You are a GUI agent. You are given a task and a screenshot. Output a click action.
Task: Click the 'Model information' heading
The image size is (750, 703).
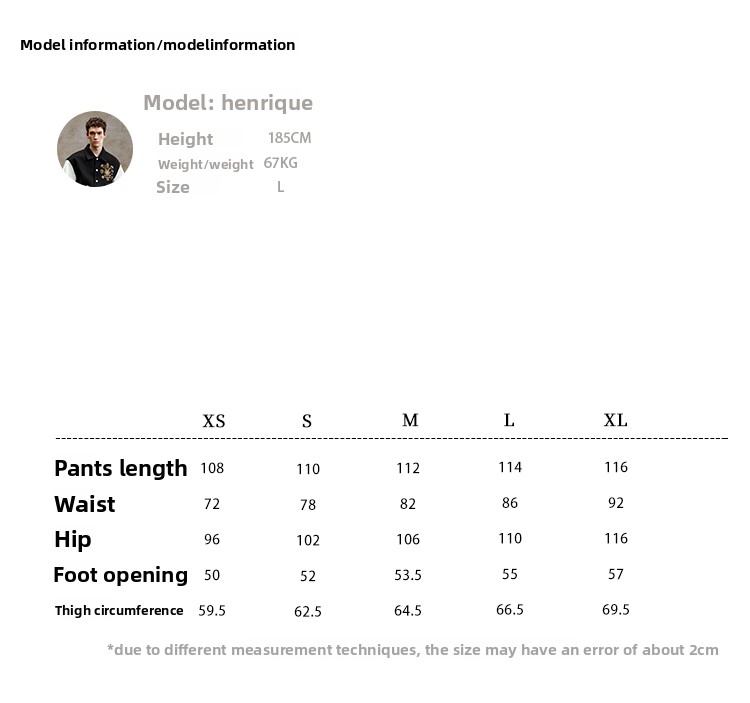[157, 45]
